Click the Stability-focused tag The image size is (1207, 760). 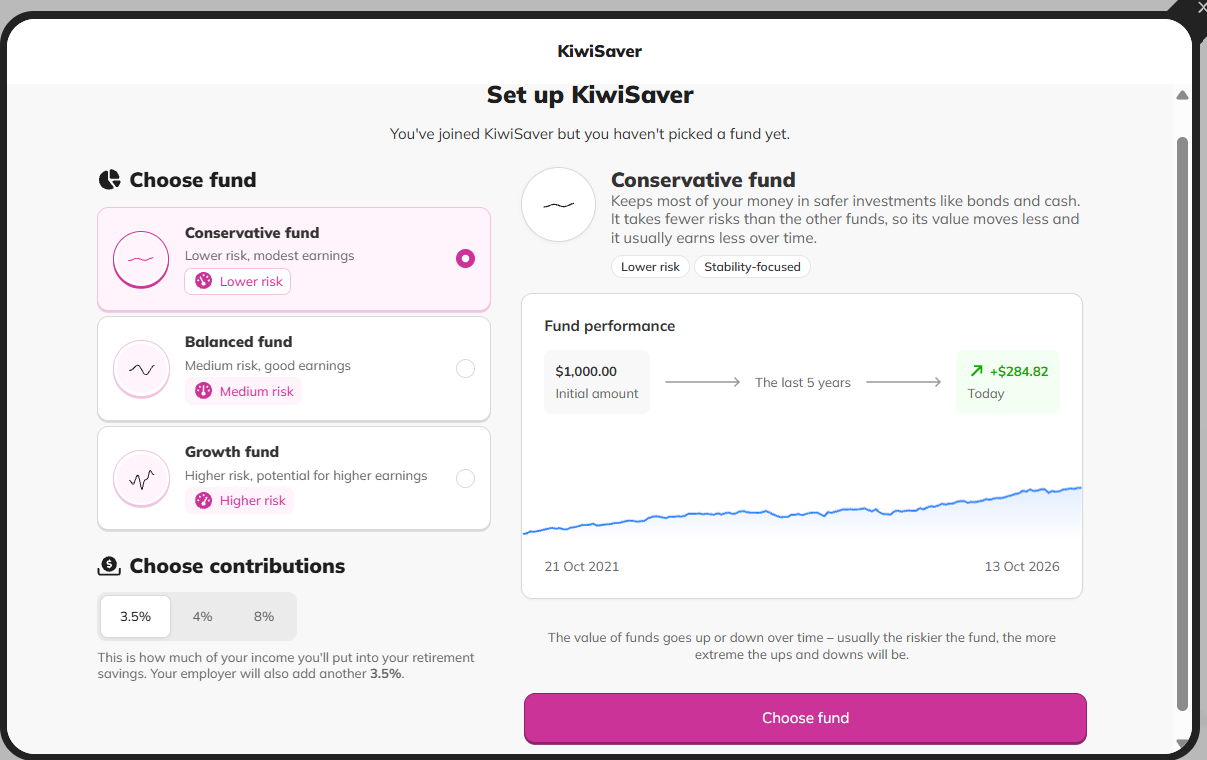coord(752,267)
